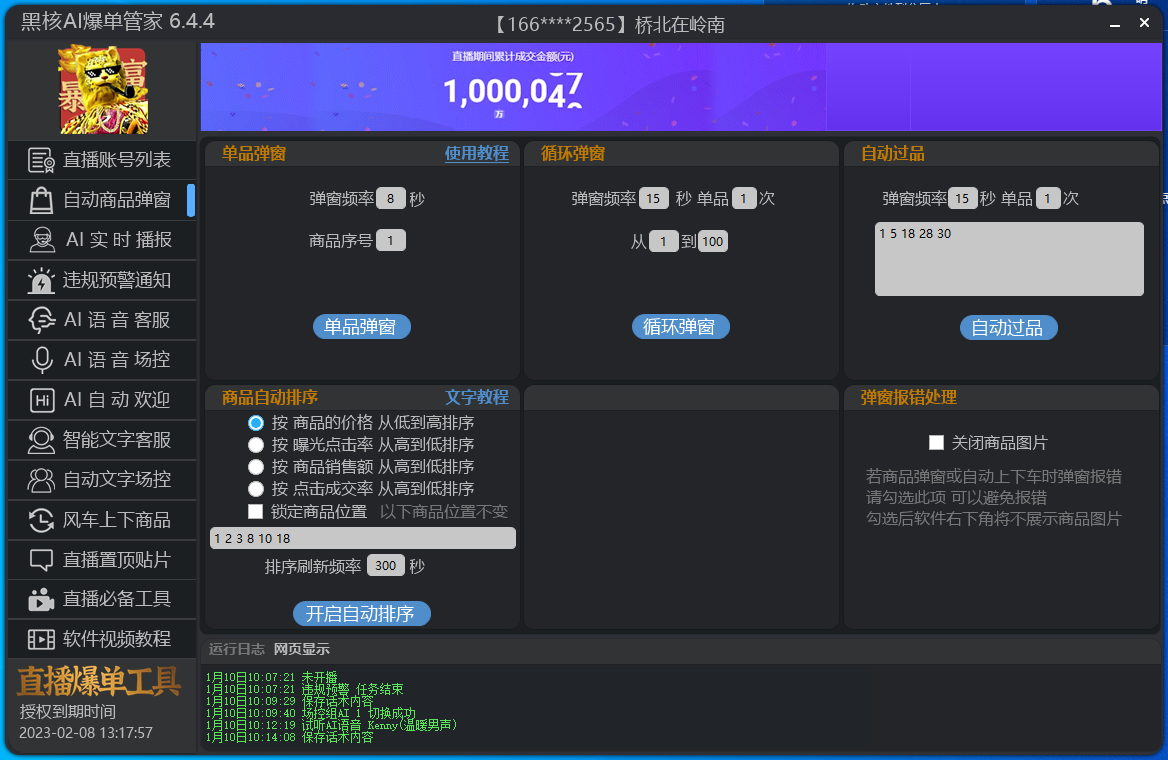Open 直播必备工具 camera icon
The image size is (1168, 760).
(41, 599)
